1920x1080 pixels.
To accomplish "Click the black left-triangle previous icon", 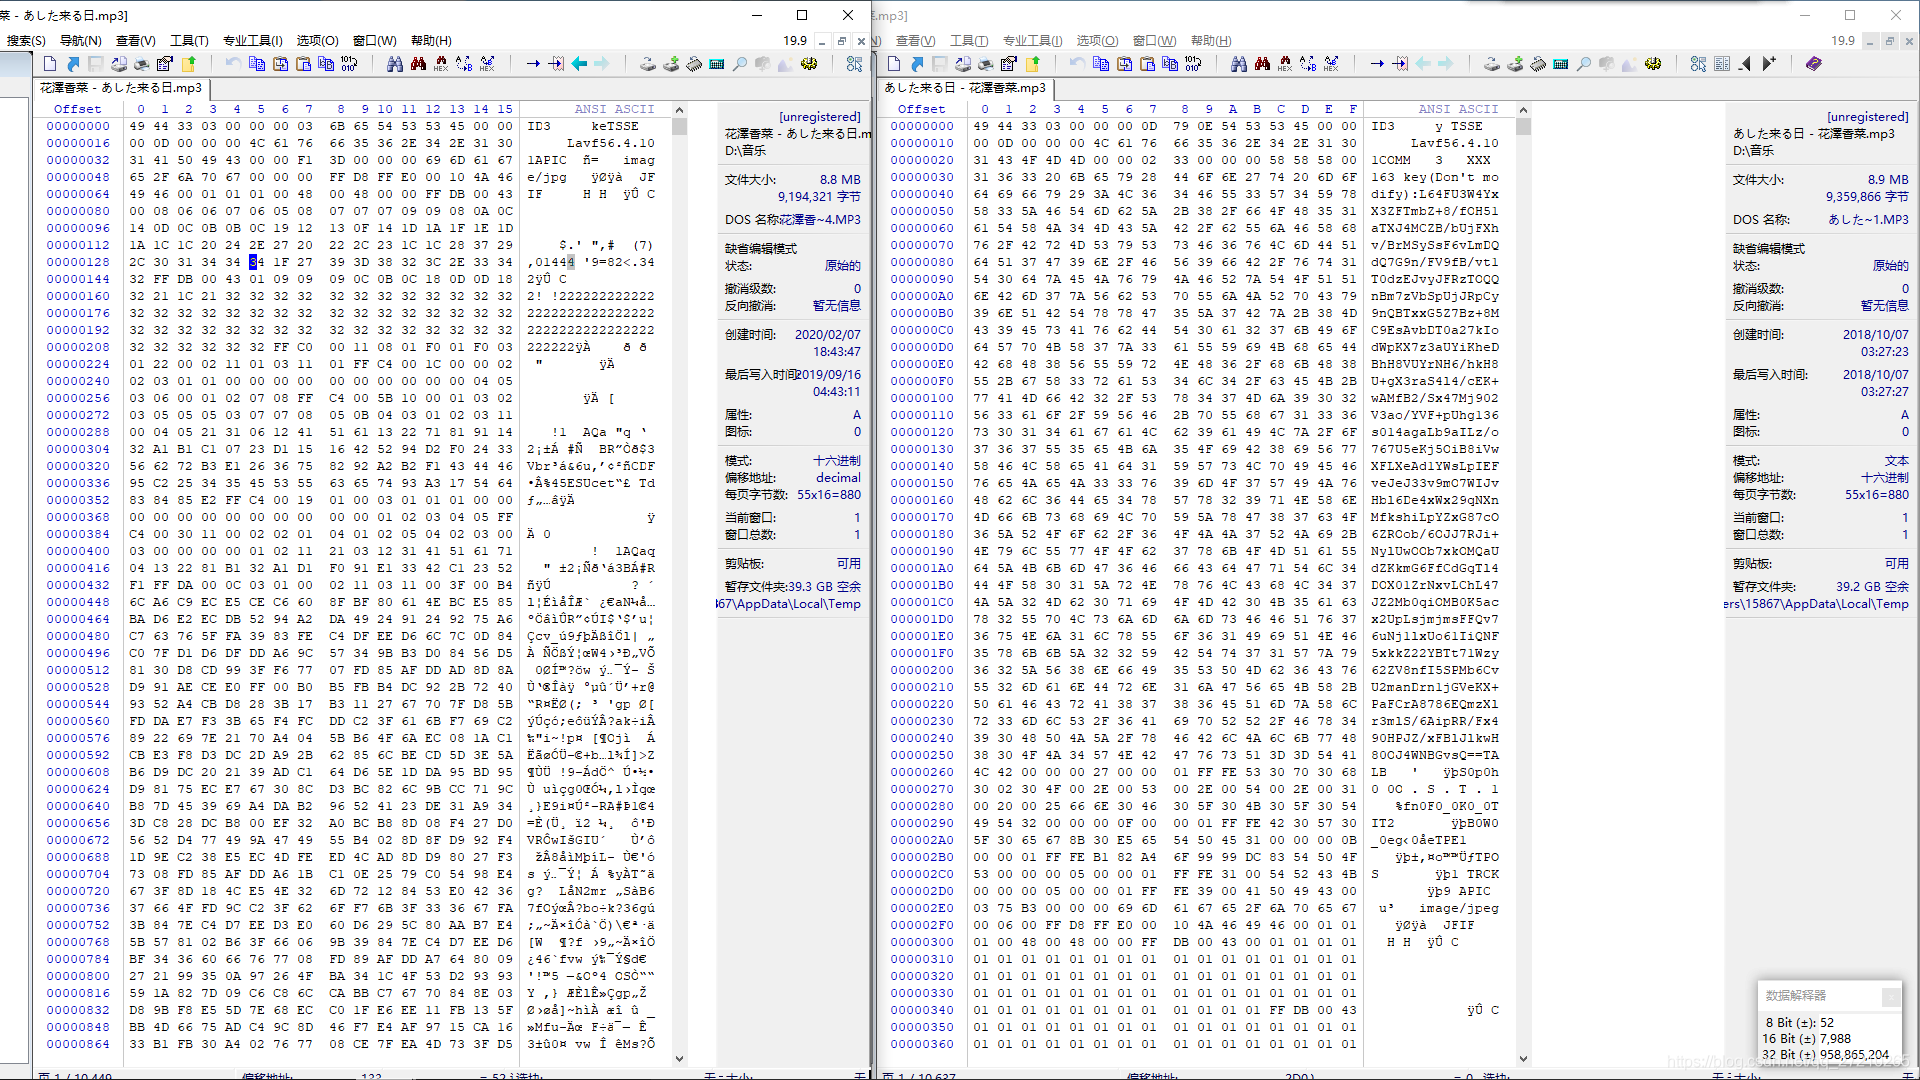I will click(1745, 64).
